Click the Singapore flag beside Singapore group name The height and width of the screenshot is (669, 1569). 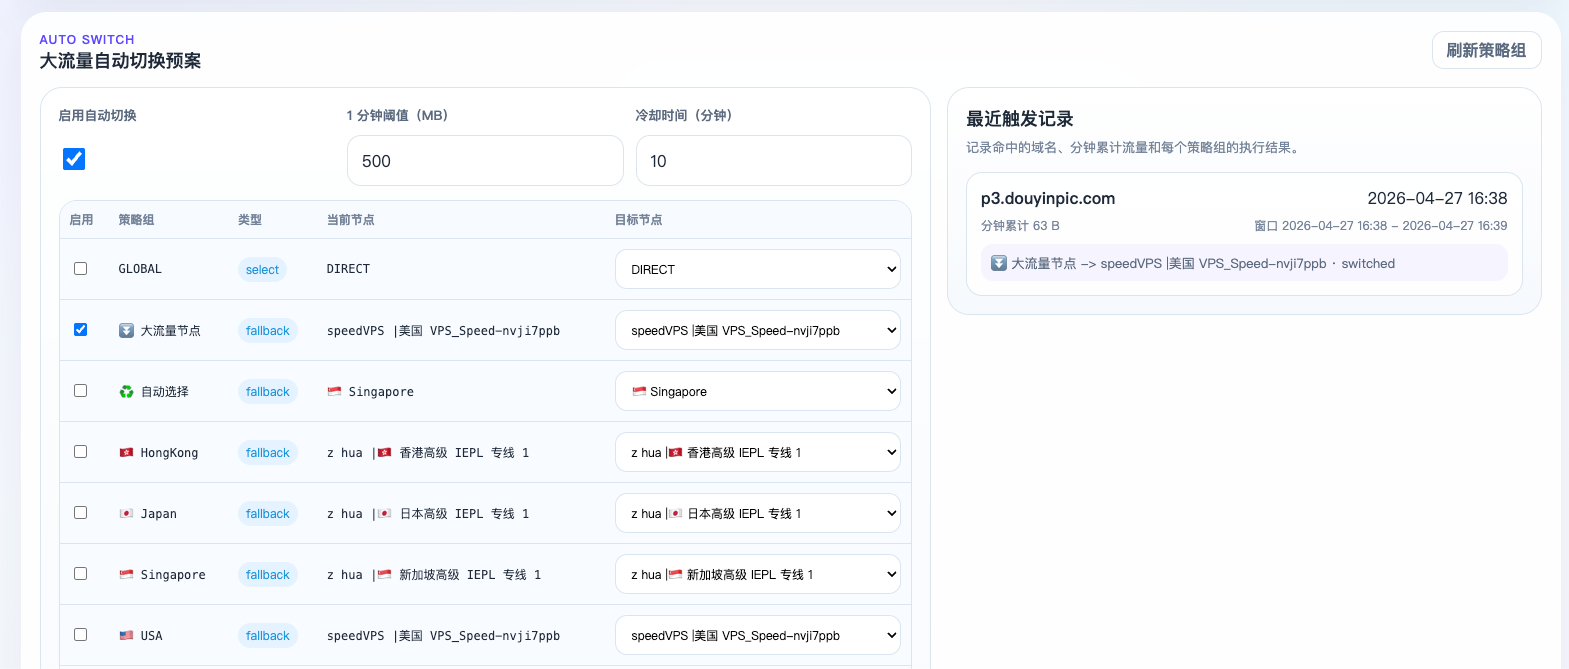coord(126,574)
